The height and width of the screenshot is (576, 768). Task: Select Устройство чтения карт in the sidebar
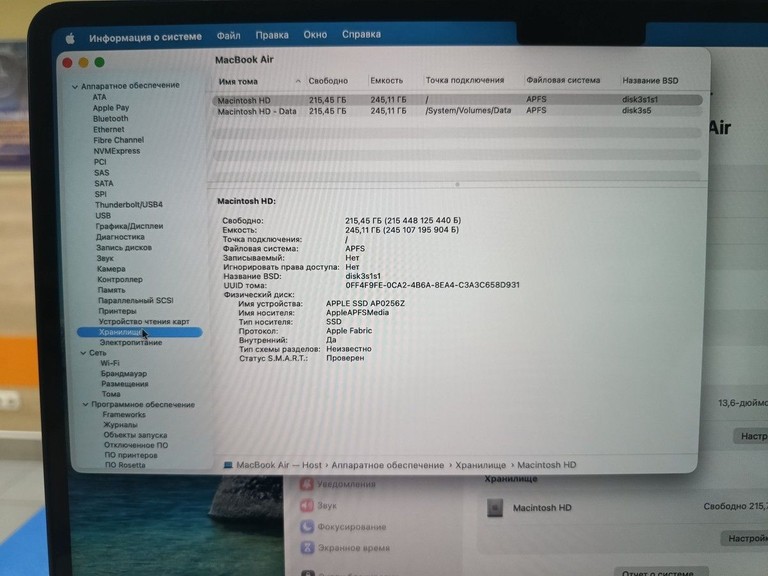click(x=144, y=322)
